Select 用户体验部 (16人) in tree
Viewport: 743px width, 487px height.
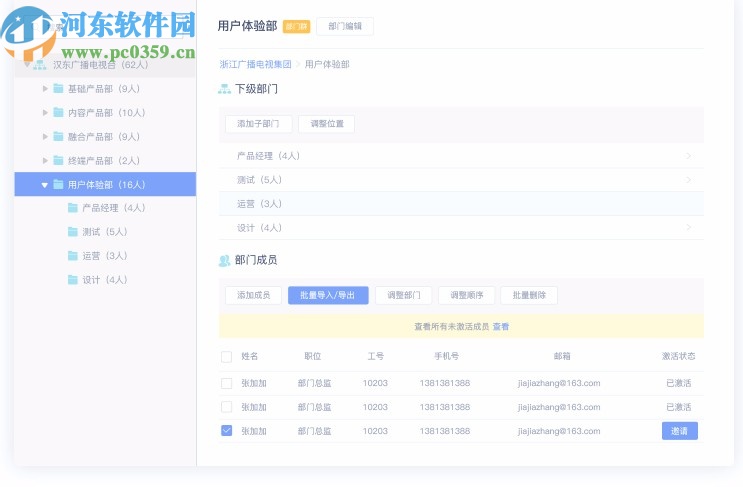tap(107, 185)
